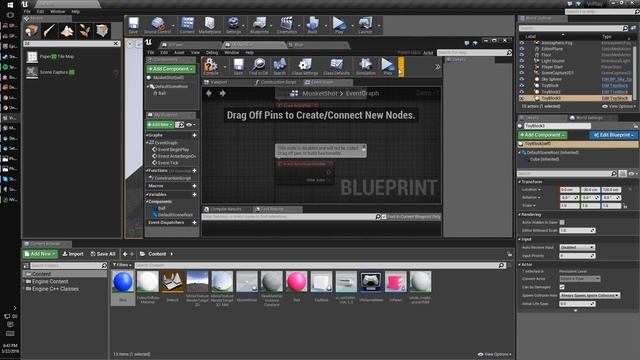The image size is (640, 360).
Task: Open the Marketplace toolbar icon
Action: [x=210, y=25]
